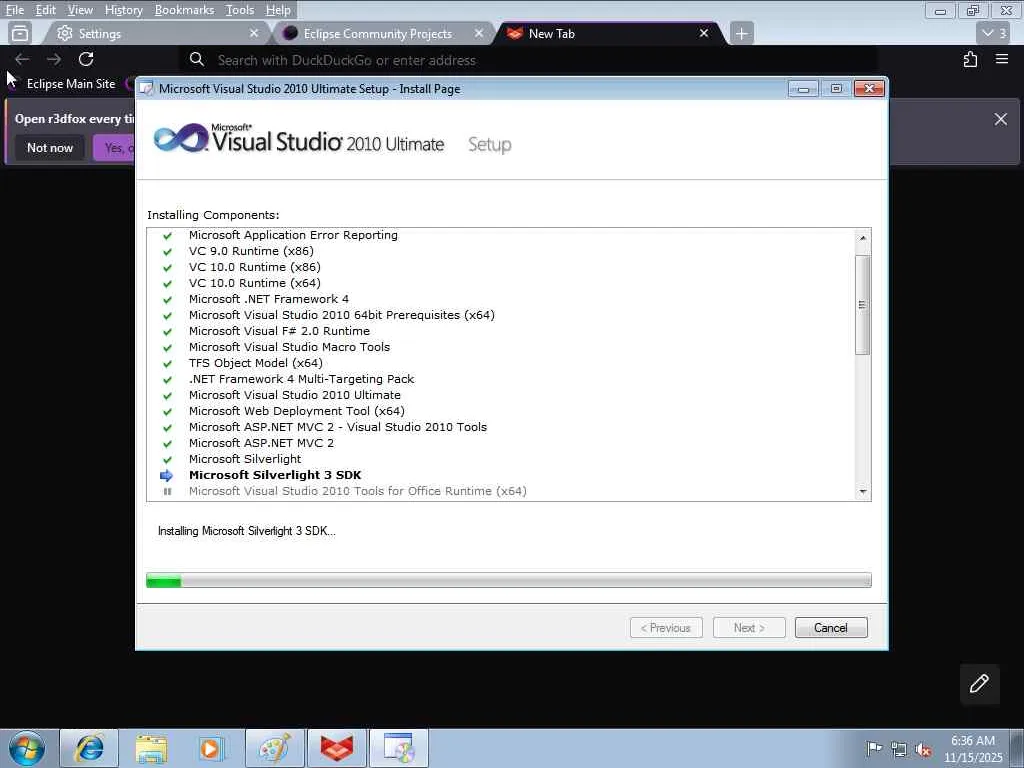Select Microsoft ASP.NET MVC 2 item

[x=261, y=443]
